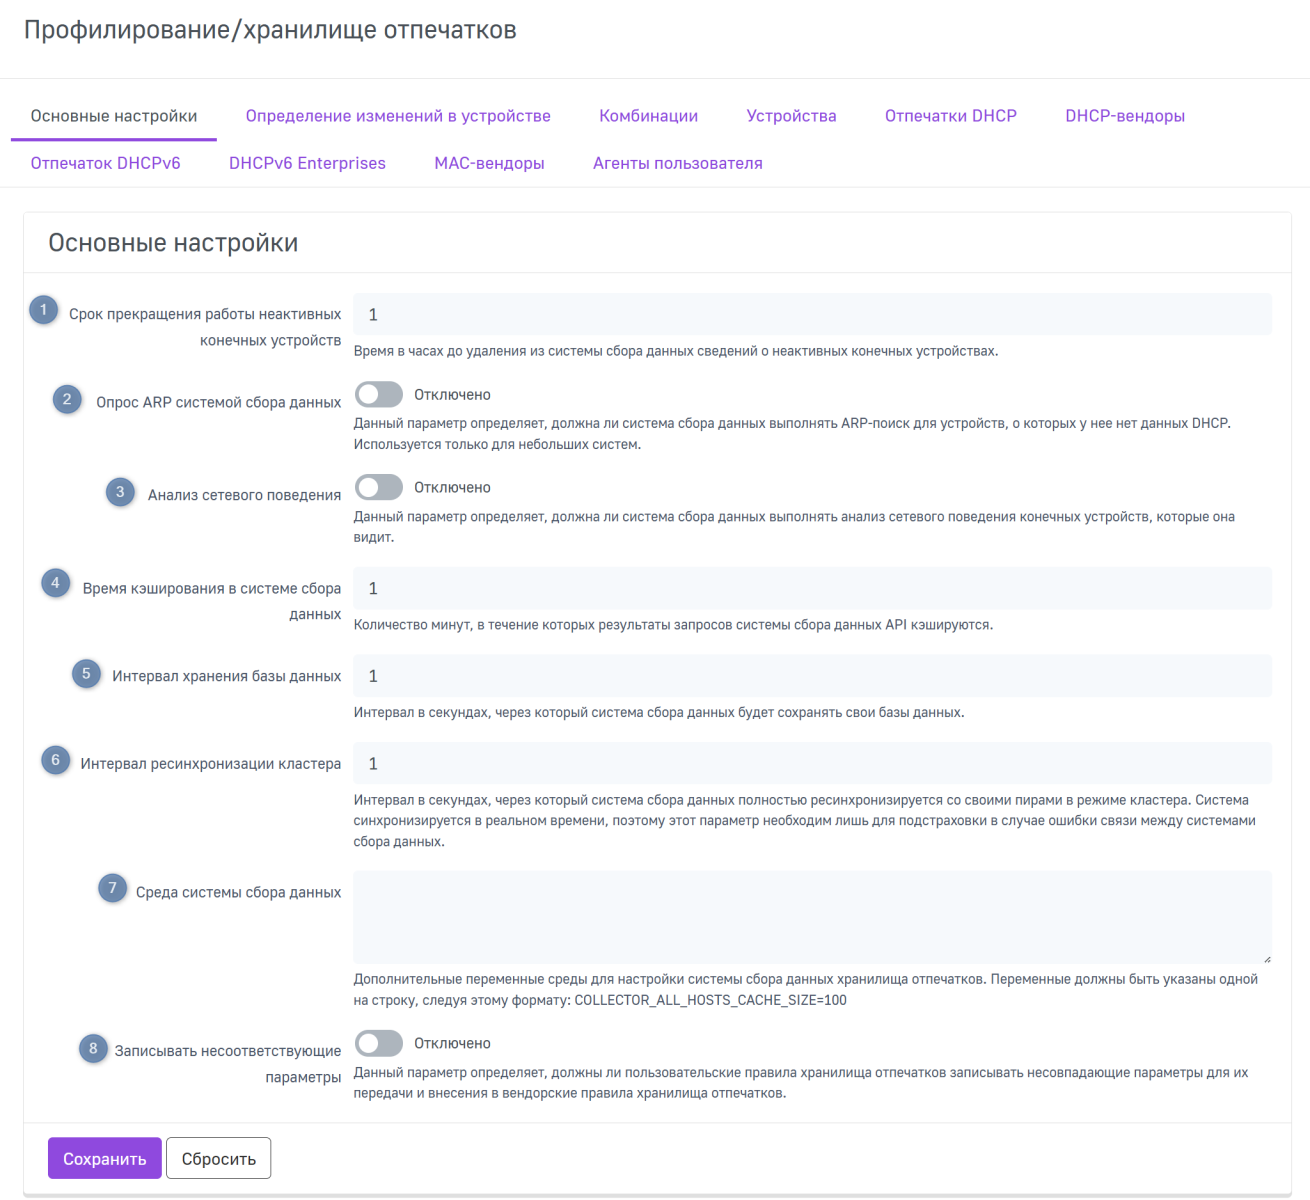The height and width of the screenshot is (1200, 1310).
Task: Turn on Анализ сетевого поведения switch
Action: tap(379, 488)
